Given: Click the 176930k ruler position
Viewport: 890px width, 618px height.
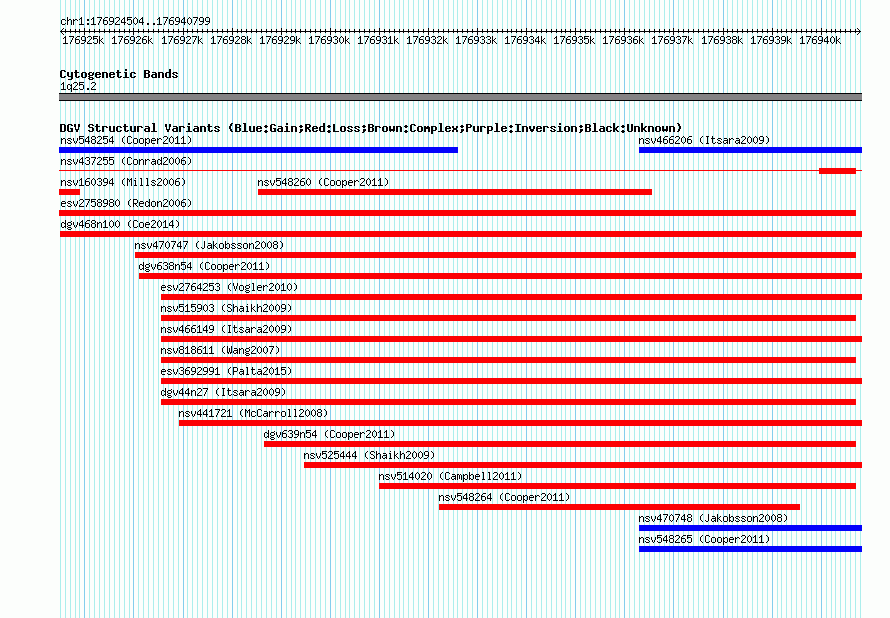Looking at the screenshot, I should (329, 40).
